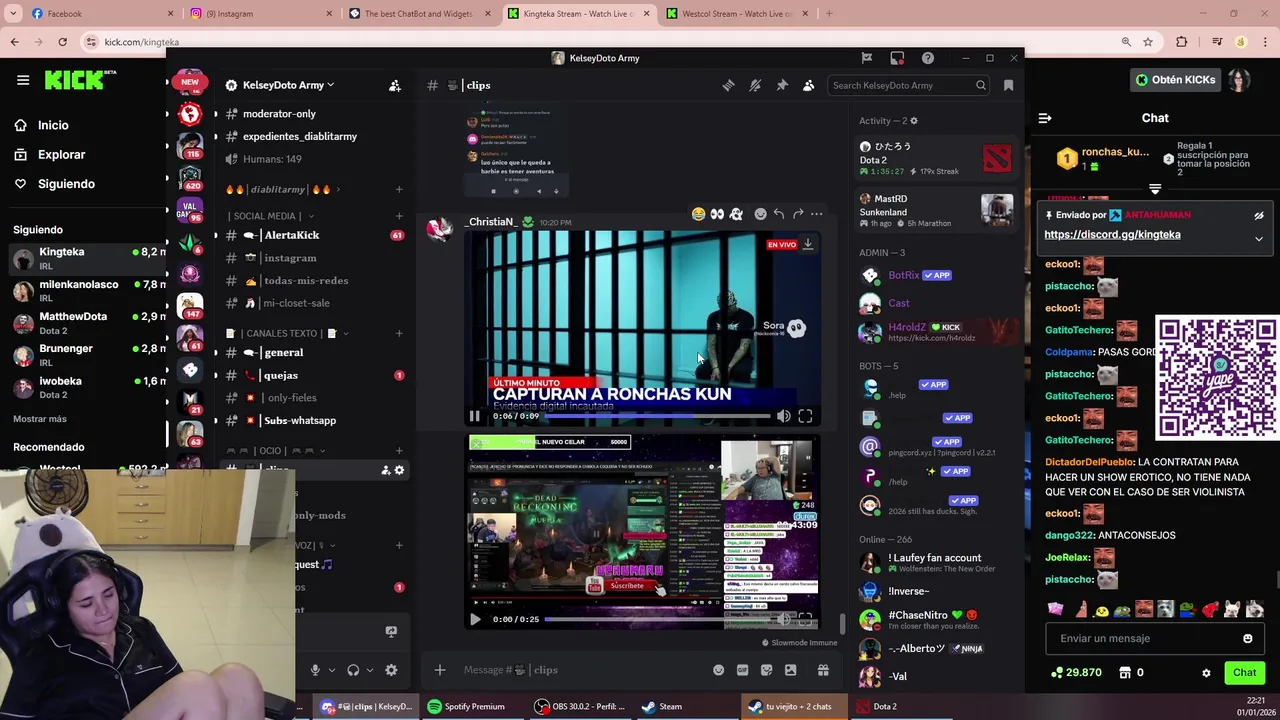Click the second video's seek bar

(x=657, y=619)
